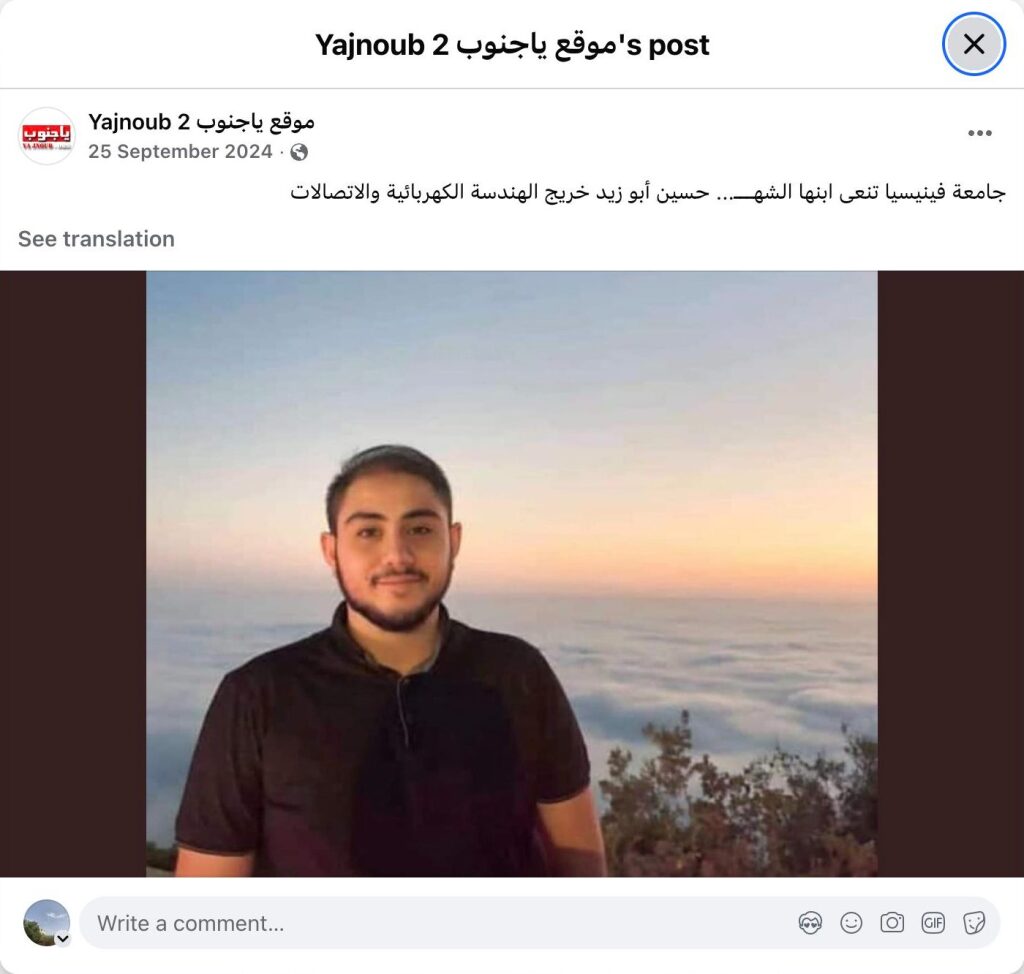This screenshot has height=974, width=1024.
Task: Click the dark margin right of photo
Action: click(x=951, y=574)
